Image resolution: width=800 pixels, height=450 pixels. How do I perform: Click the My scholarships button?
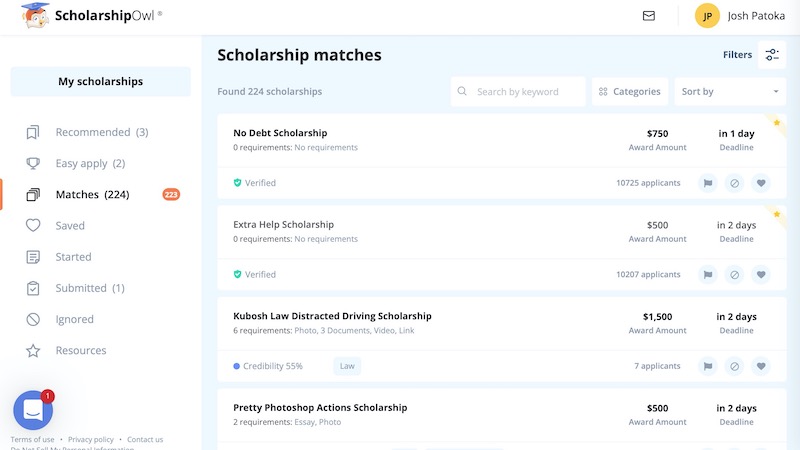tap(100, 82)
